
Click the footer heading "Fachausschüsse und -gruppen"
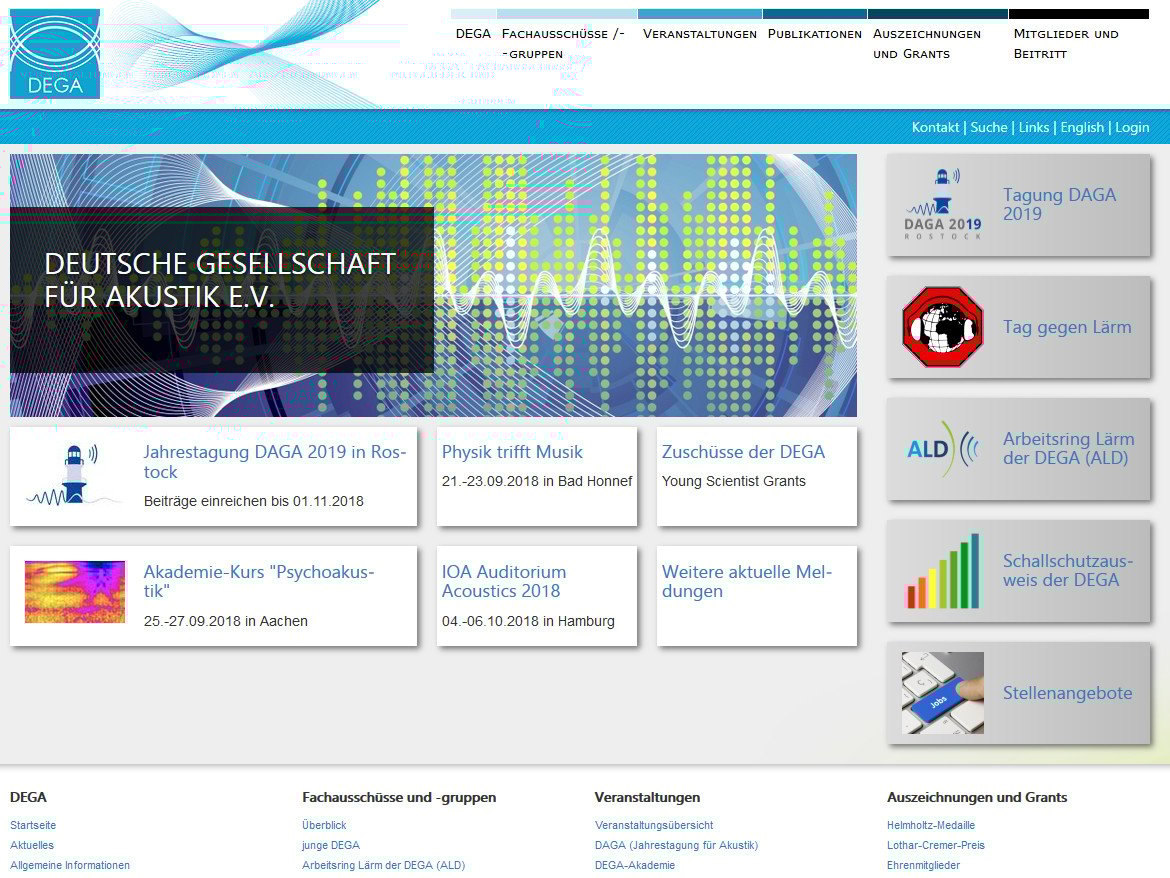[x=399, y=797]
